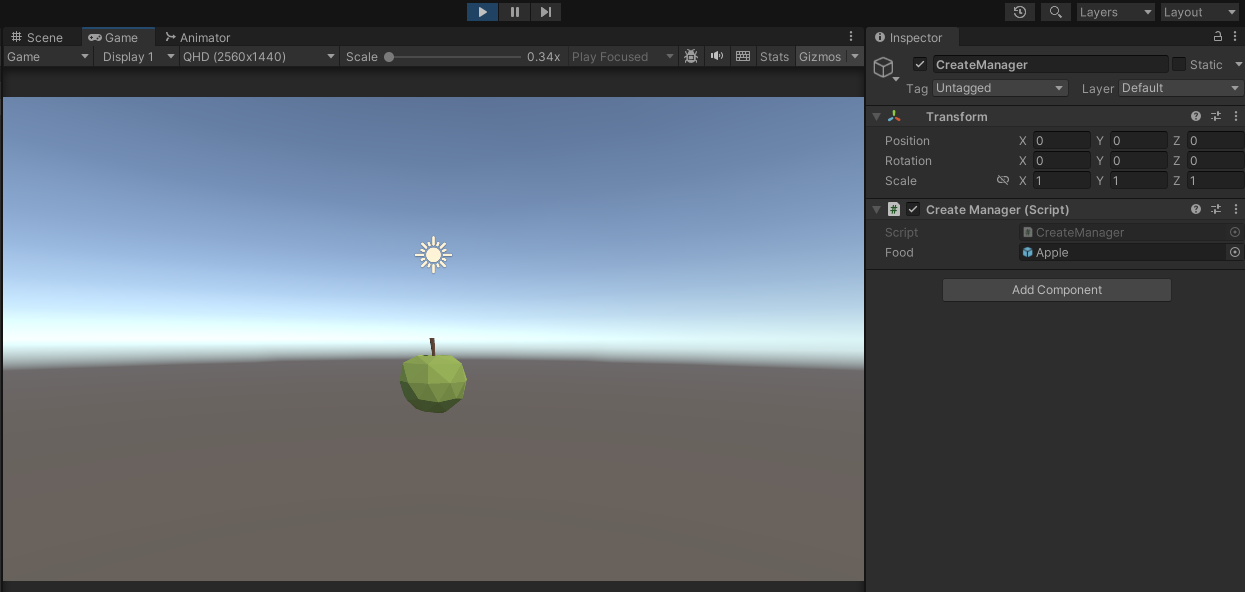Open the Display 1 dropdown
The image size is (1245, 592).
coord(138,57)
